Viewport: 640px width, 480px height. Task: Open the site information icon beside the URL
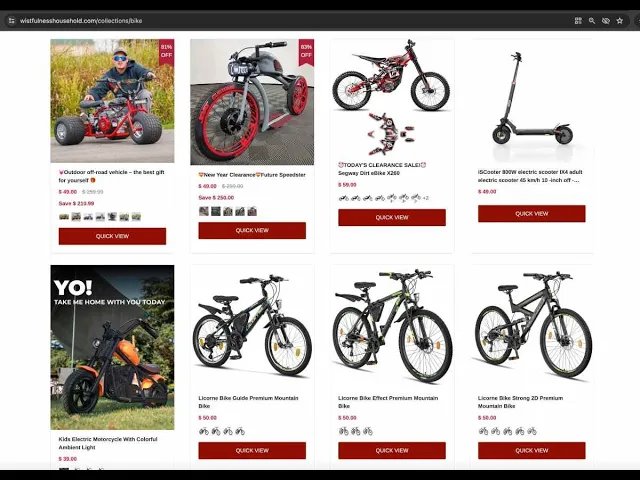11,20
